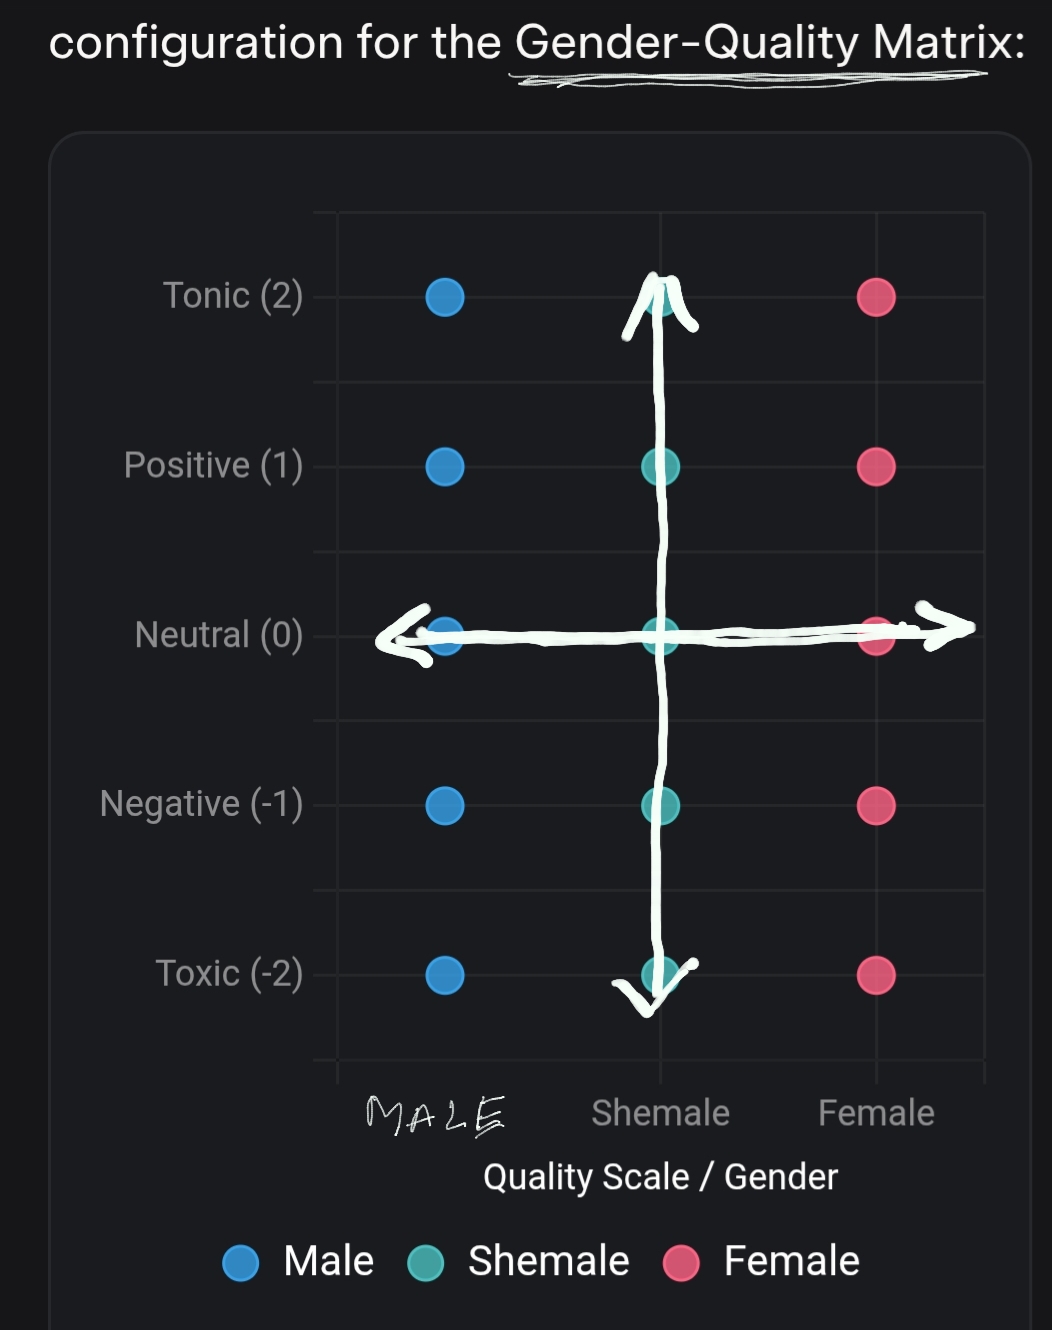
Task: Click the underlined Gender-Quality Matrix text
Action: click(769, 43)
